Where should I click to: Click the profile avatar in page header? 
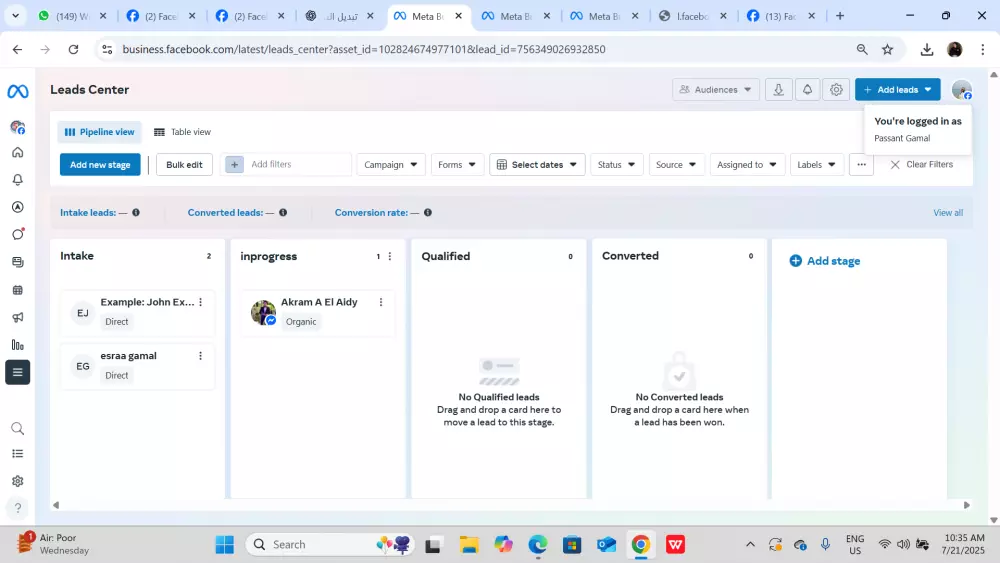coord(962,90)
